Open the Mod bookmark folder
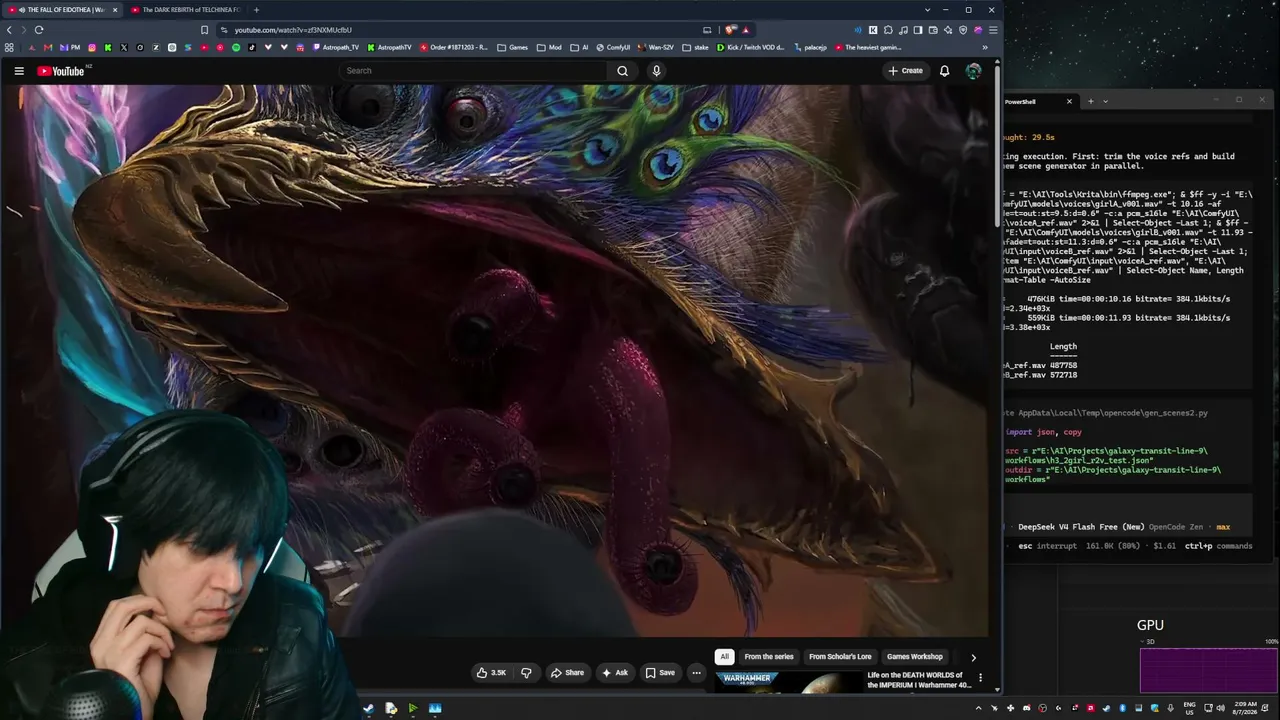Screen dimensions: 1280x720 click(549, 47)
